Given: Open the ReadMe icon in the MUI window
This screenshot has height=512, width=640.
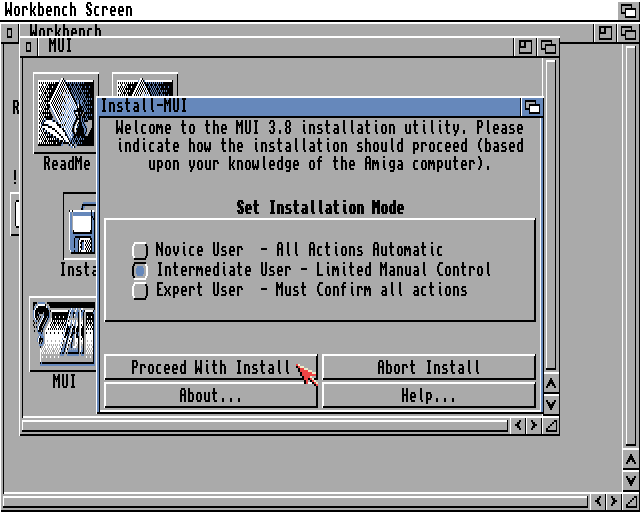Looking at the screenshot, I should pyautogui.click(x=66, y=113).
